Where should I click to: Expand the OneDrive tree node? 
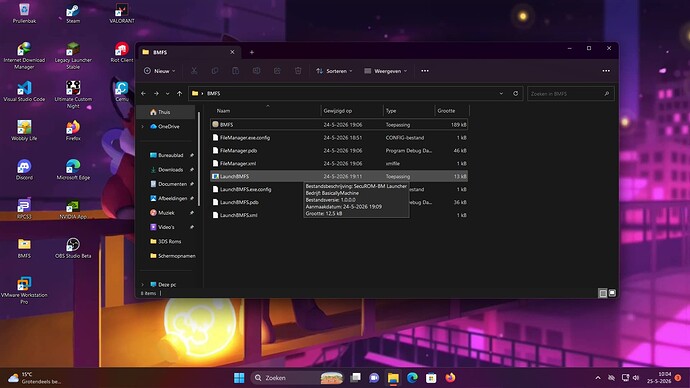143,126
